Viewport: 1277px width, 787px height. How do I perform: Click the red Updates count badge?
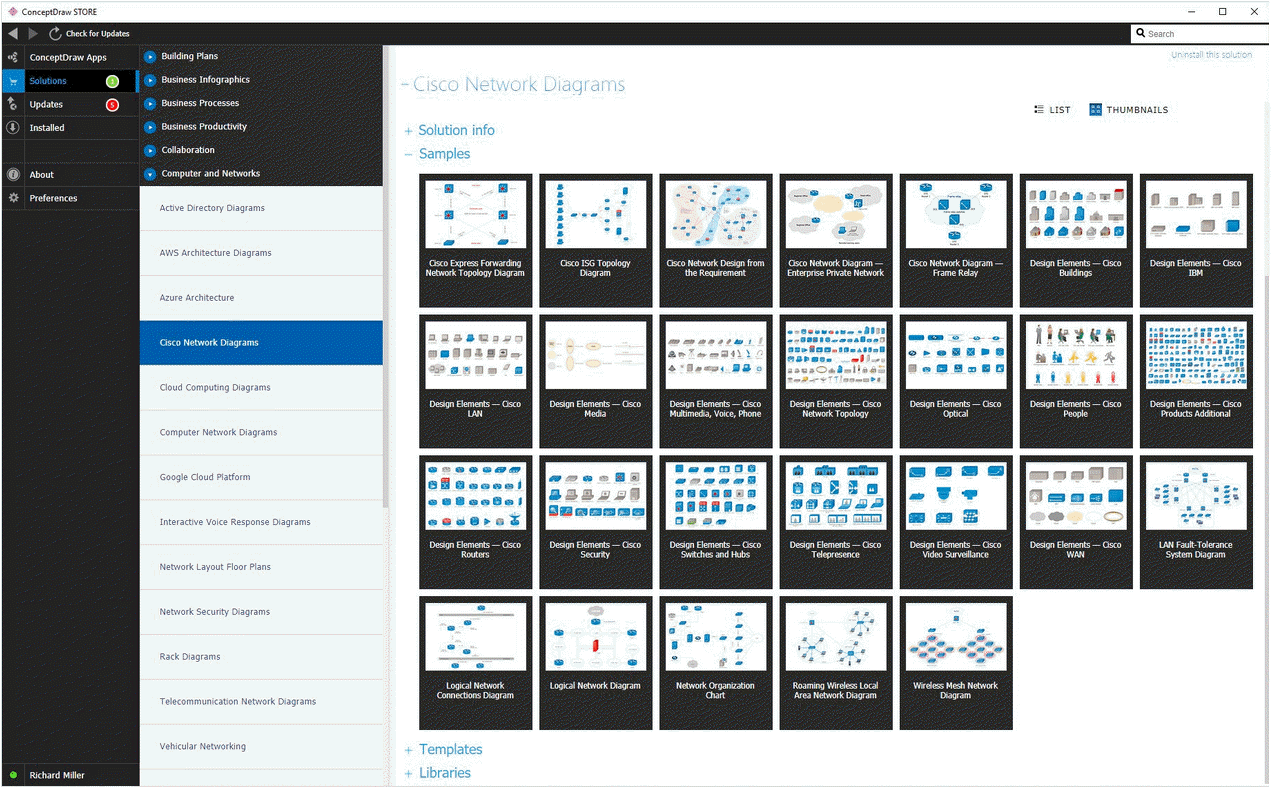112,105
